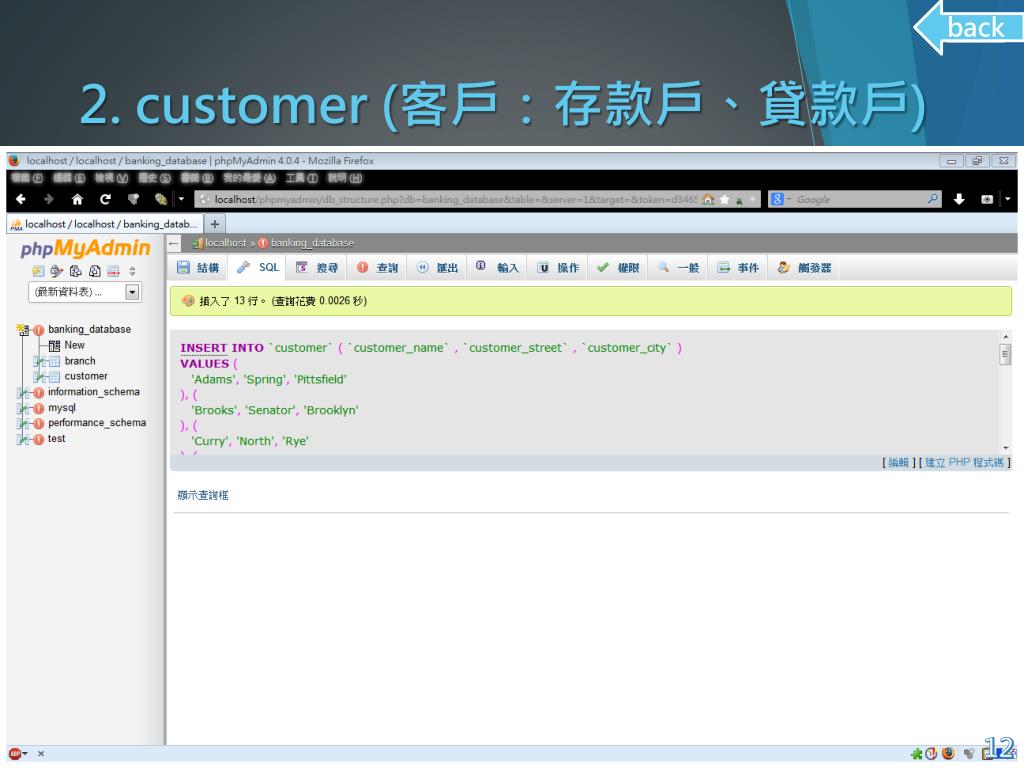Click the log out icon in phpMyAdmin sidebar
This screenshot has width=1024, height=768.
[57, 271]
